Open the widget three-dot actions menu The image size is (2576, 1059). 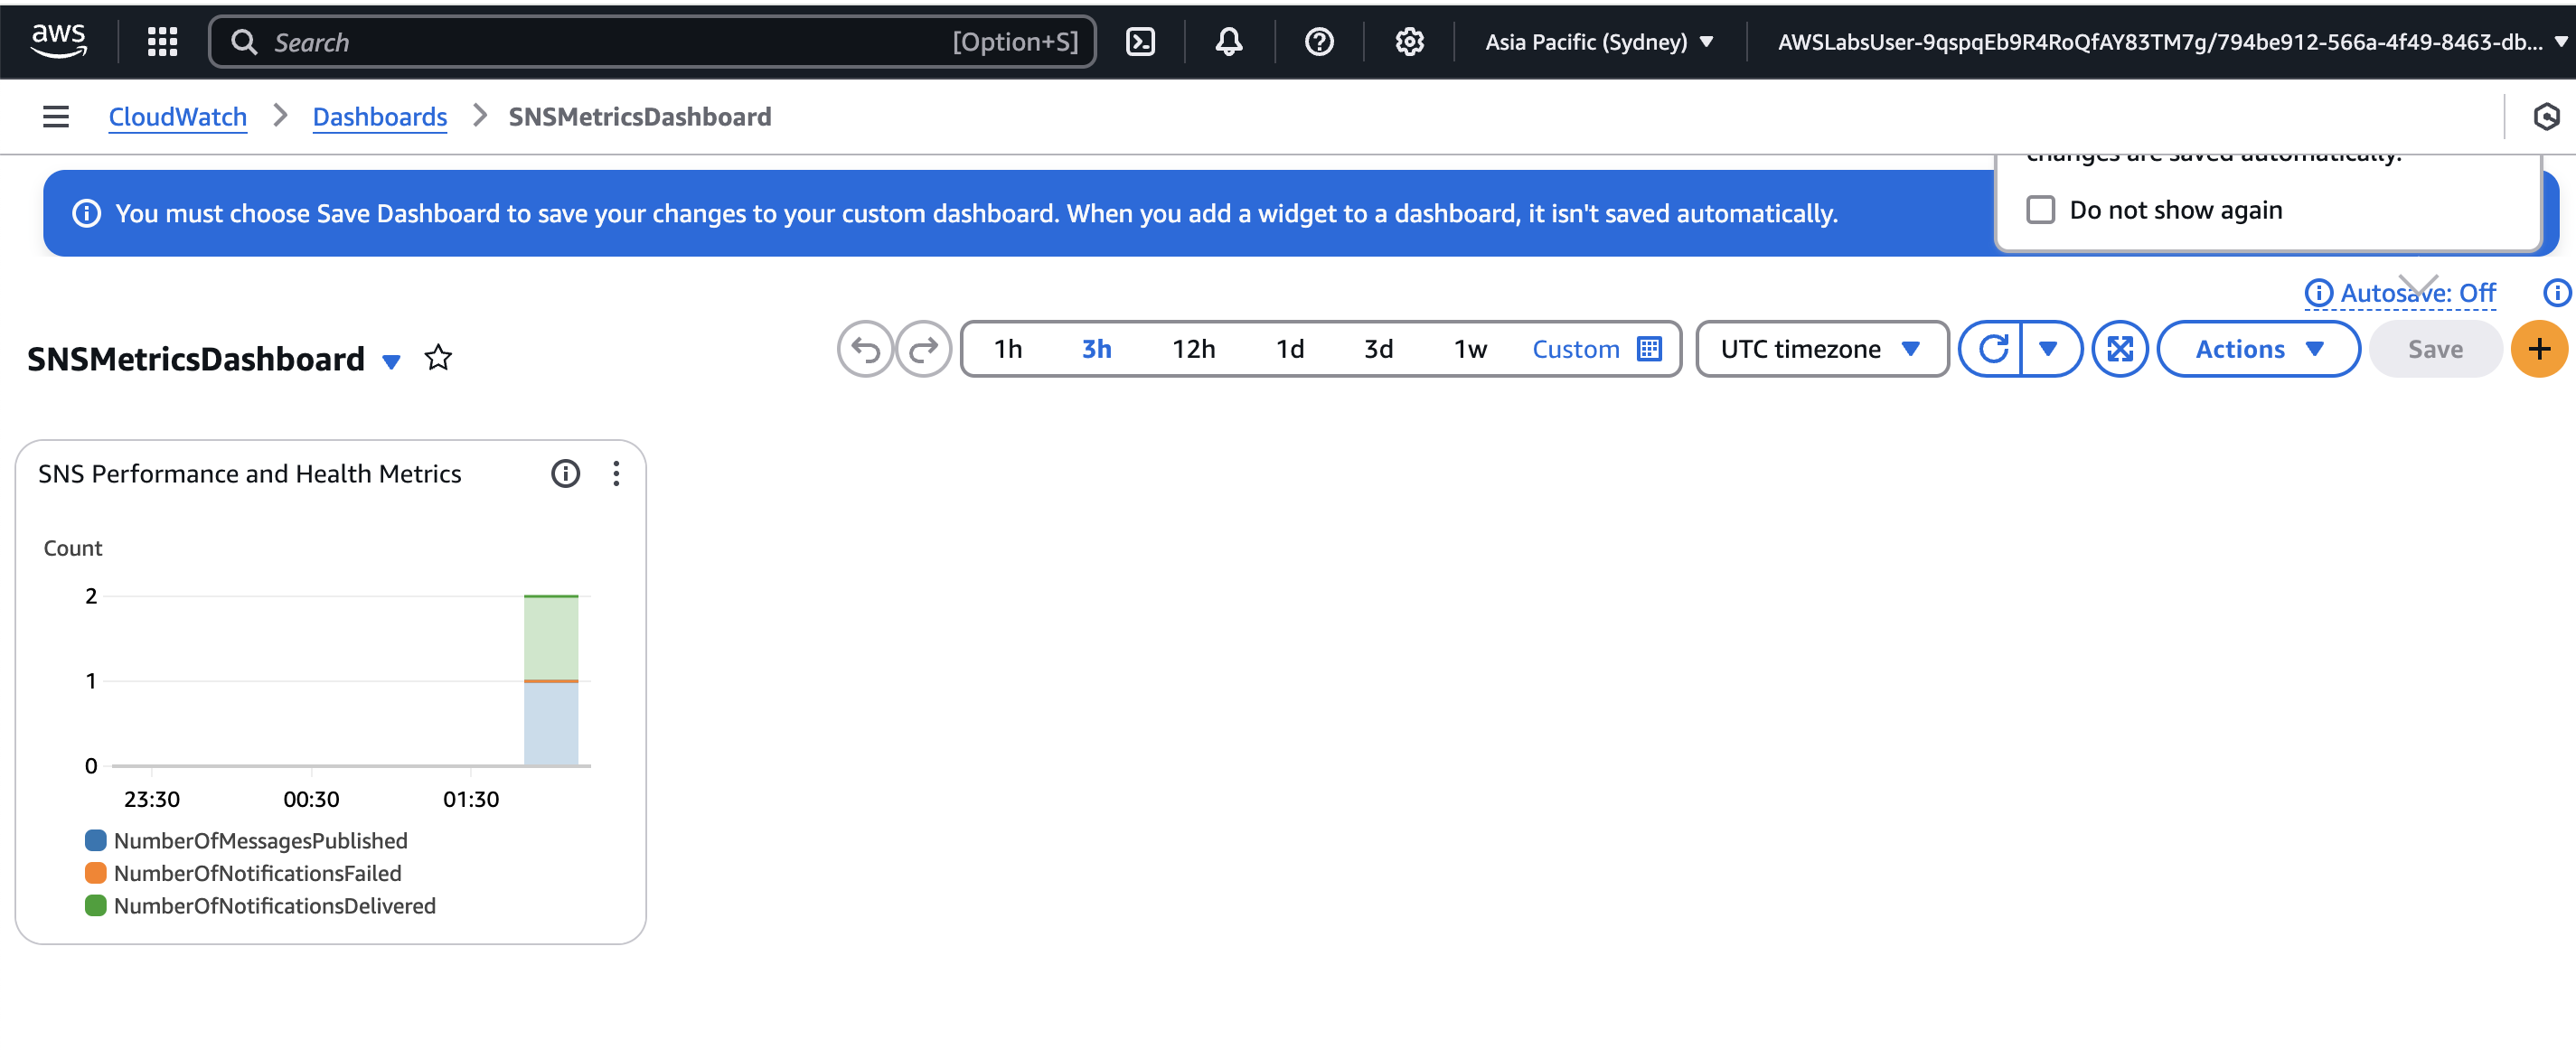[616, 473]
